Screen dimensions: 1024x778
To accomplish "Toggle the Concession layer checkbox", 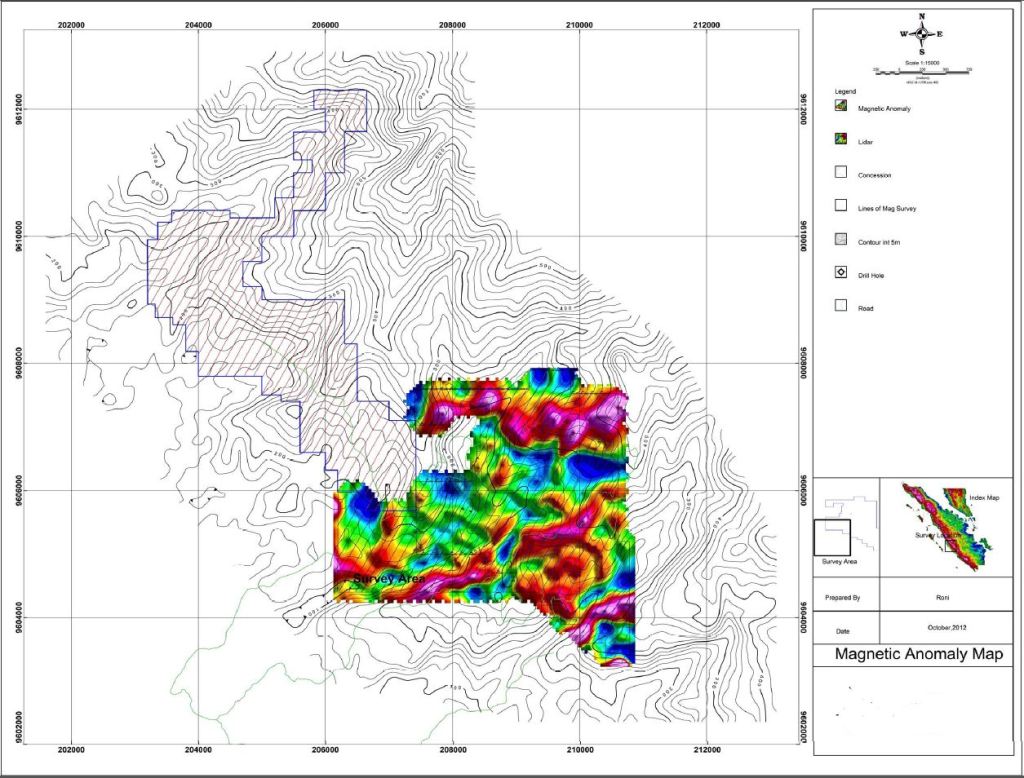I will (x=840, y=173).
